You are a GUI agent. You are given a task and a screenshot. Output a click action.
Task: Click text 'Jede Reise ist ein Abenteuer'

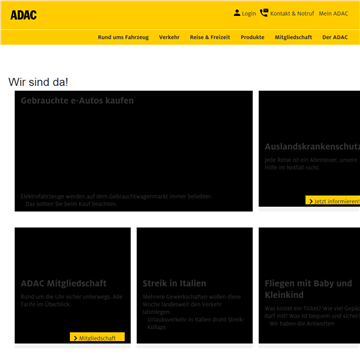[x=301, y=160]
